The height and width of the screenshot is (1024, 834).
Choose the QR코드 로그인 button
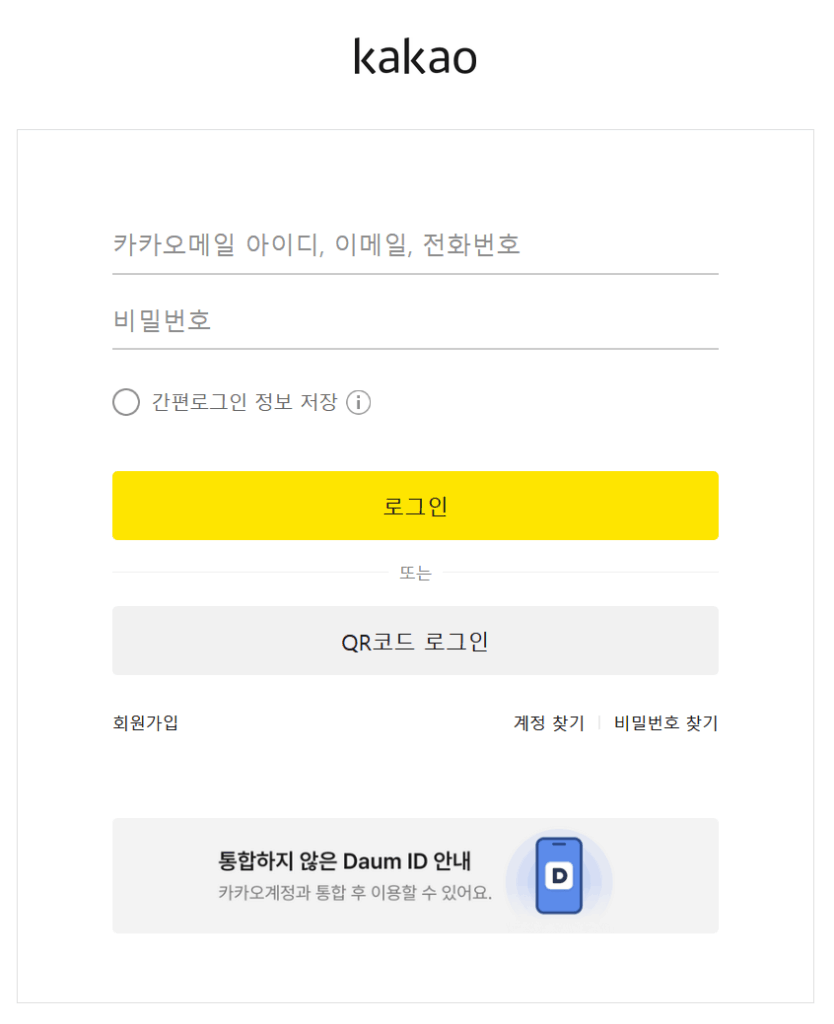click(415, 641)
